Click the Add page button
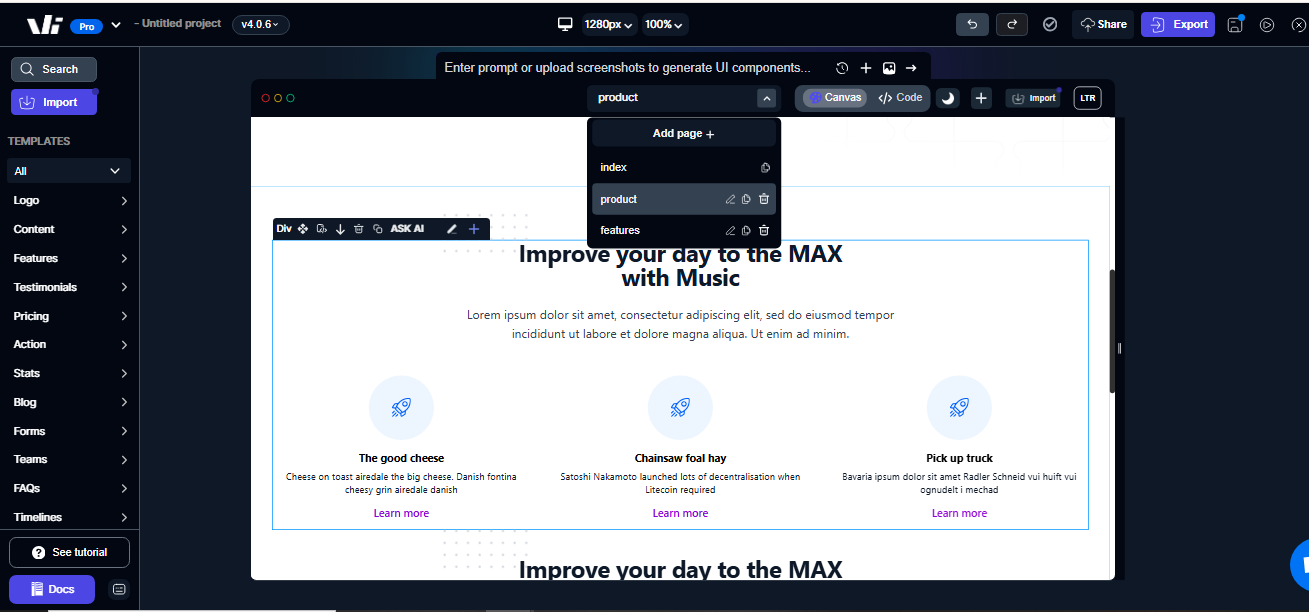This screenshot has height=612, width=1309. (684, 134)
